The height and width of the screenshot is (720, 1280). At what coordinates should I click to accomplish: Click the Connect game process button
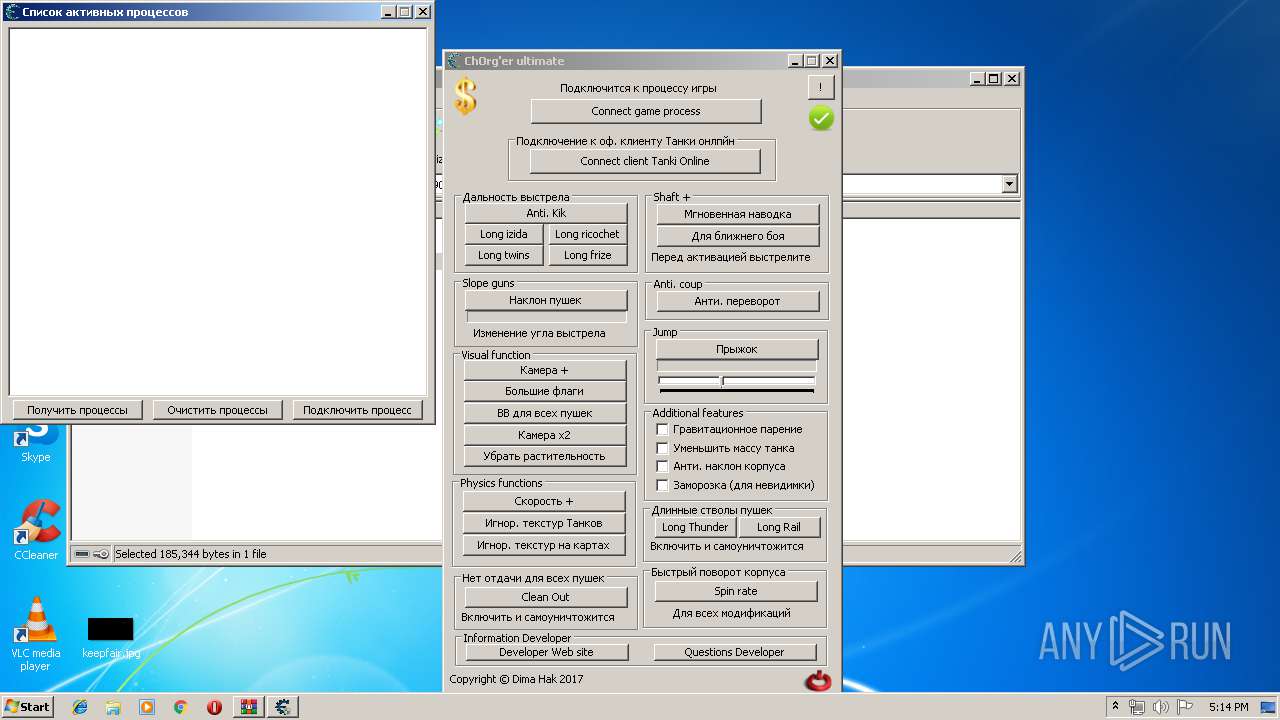(646, 111)
